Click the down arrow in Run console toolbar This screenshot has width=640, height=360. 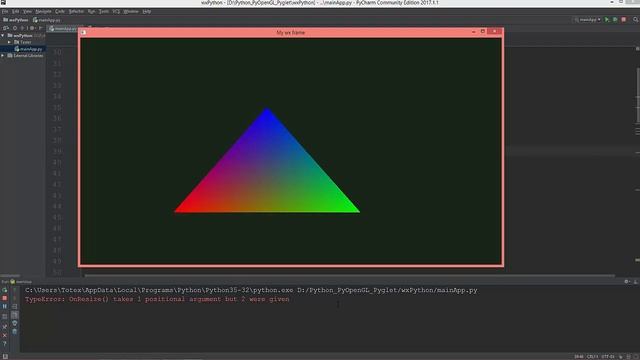[15, 298]
